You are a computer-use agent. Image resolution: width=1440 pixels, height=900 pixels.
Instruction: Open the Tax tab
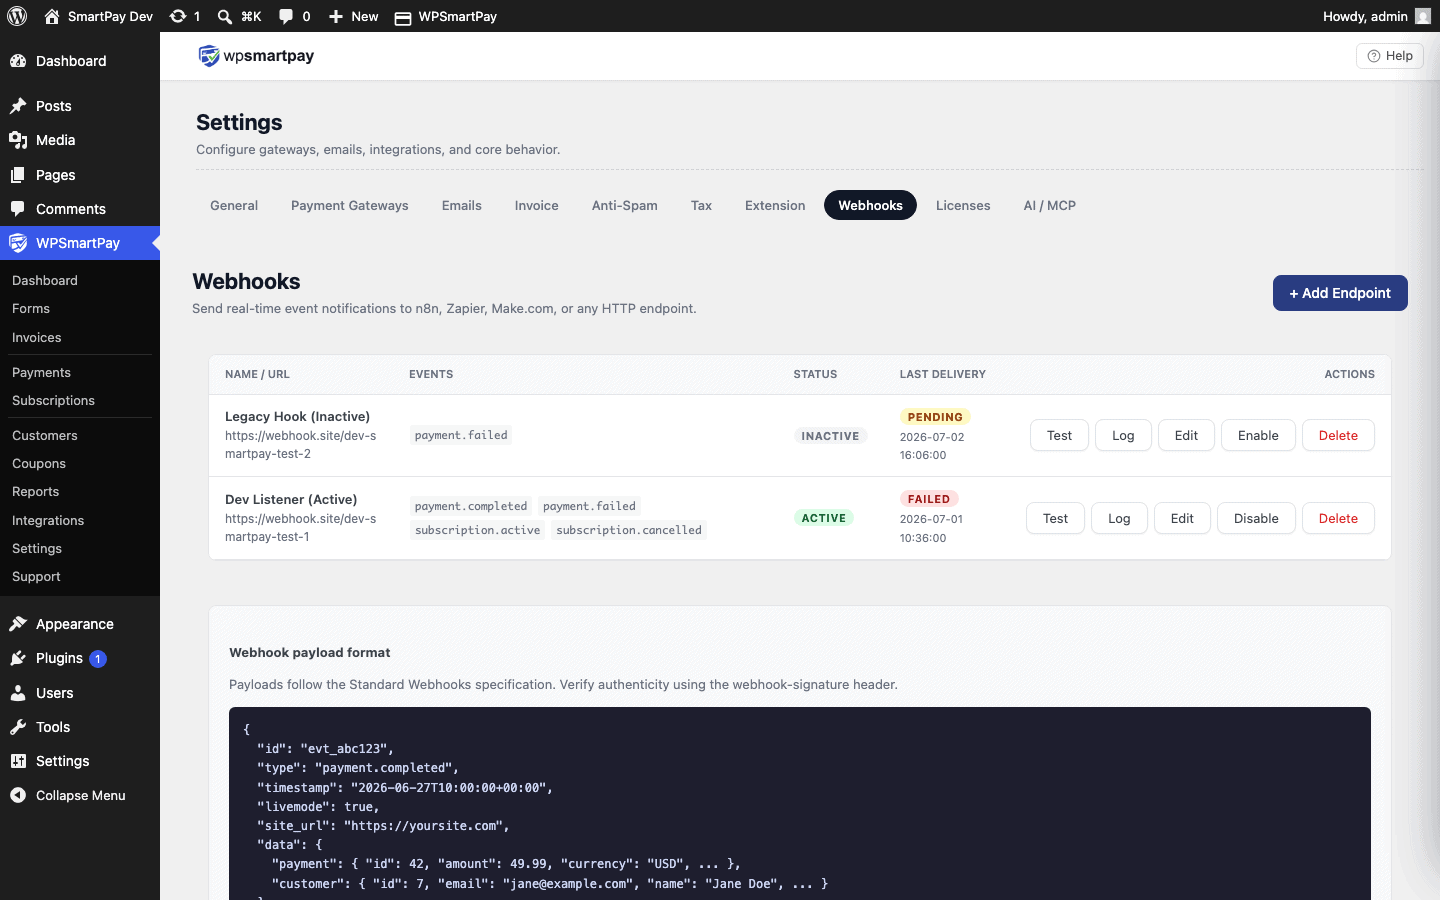(x=702, y=205)
